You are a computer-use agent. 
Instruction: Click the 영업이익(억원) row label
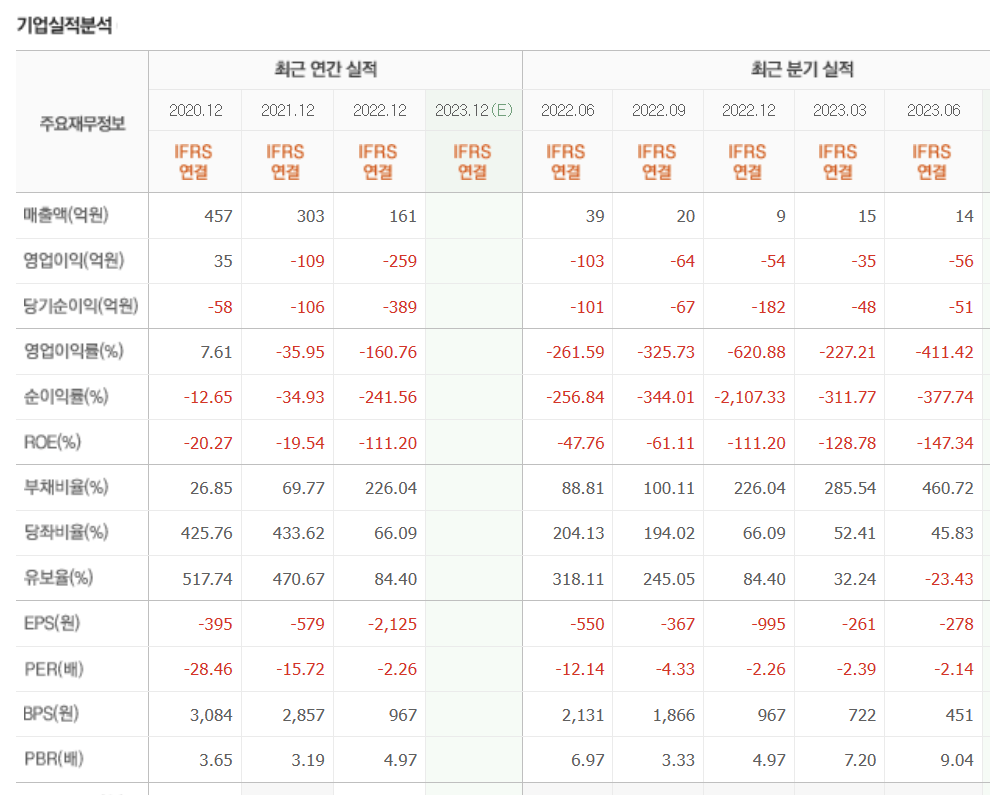[x=74, y=261]
